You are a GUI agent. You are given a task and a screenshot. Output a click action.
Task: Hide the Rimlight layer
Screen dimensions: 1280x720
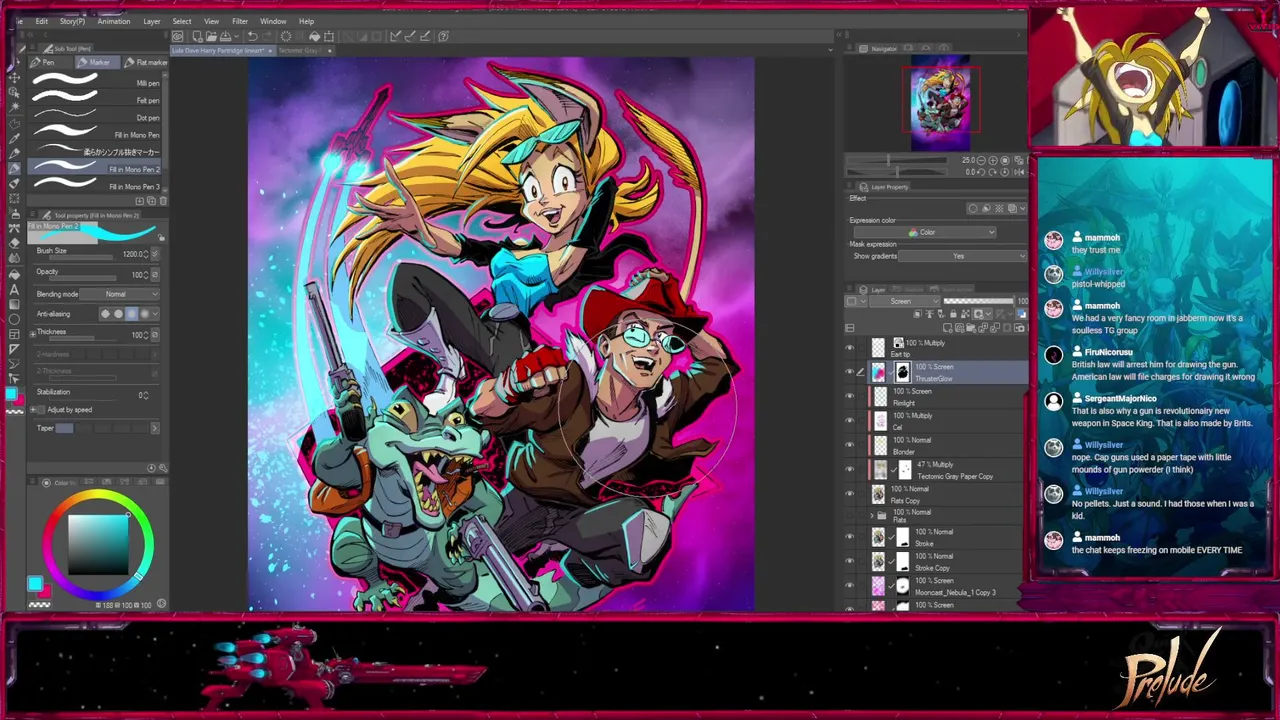click(x=850, y=396)
